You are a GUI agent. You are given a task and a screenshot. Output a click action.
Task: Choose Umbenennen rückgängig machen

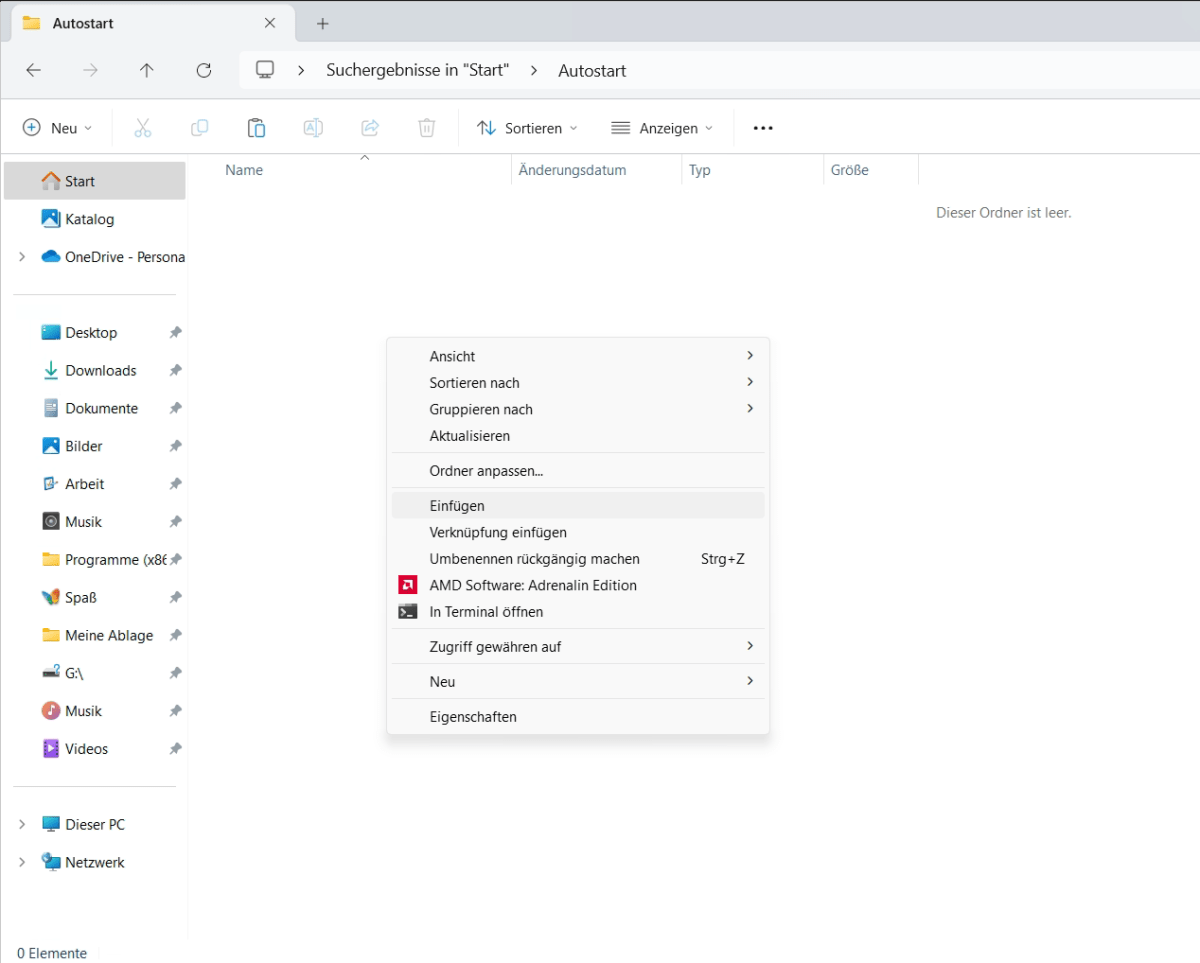tap(578, 559)
